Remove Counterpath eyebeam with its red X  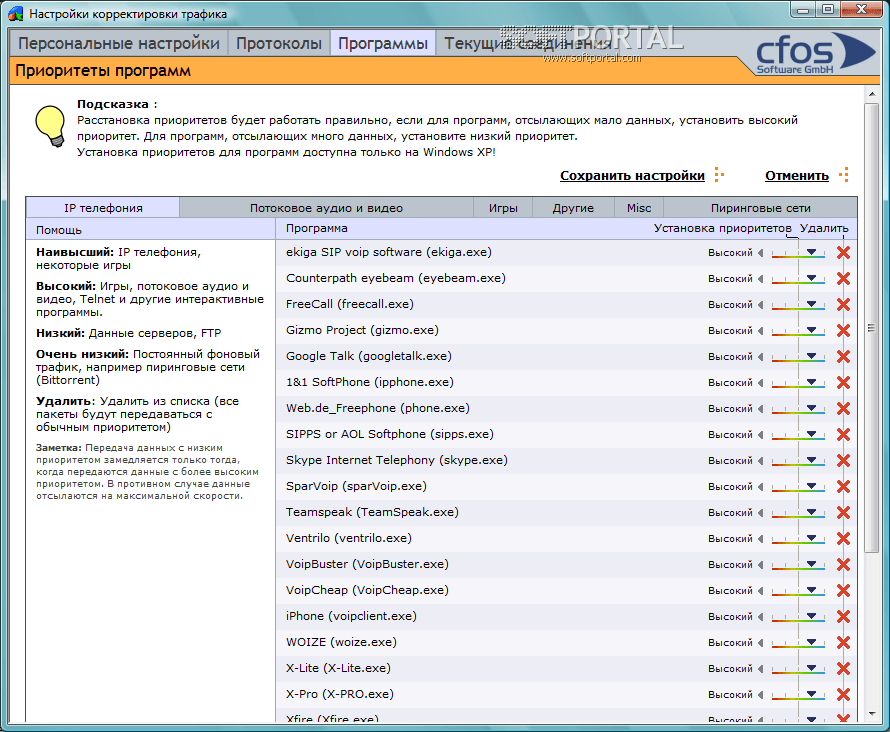(843, 279)
